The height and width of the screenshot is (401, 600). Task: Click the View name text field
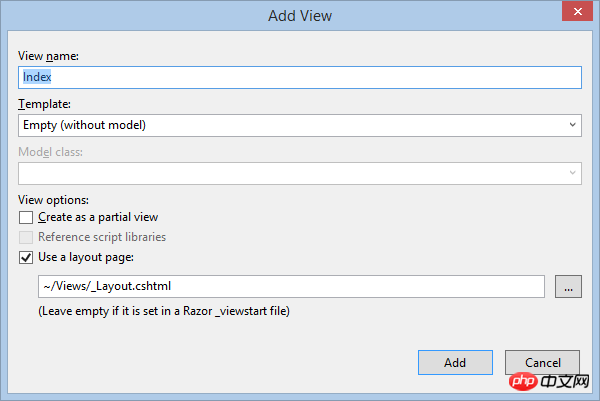(300, 77)
